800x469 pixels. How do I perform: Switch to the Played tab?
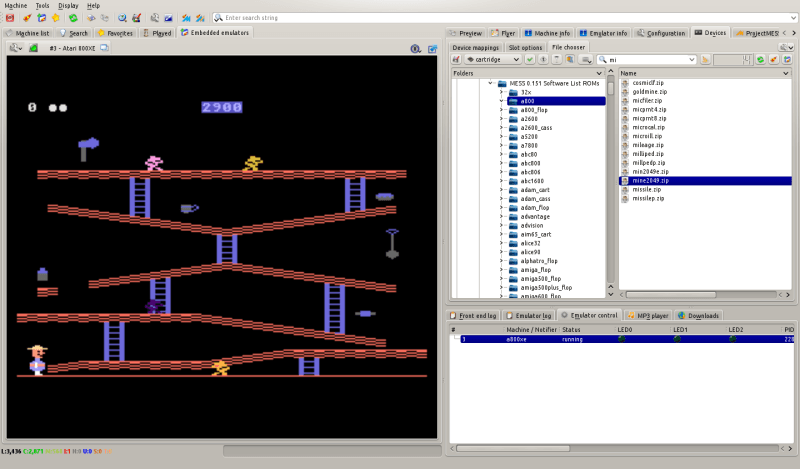click(x=157, y=33)
